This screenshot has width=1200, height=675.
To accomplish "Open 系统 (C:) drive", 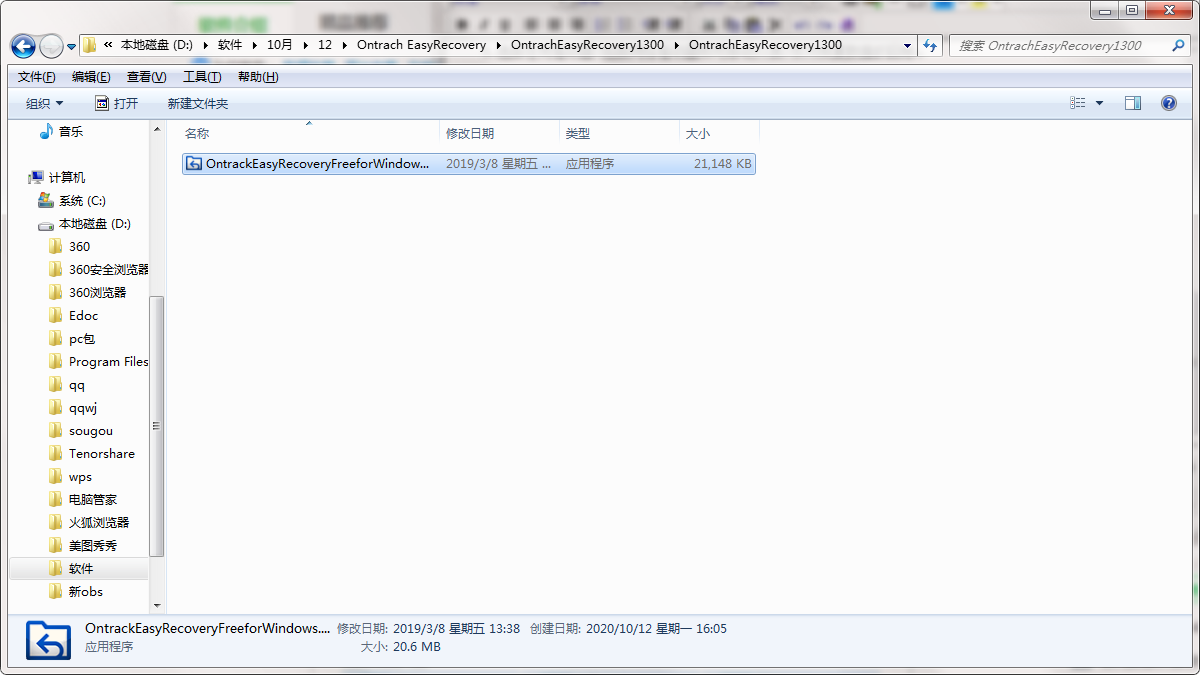I will pos(82,200).
